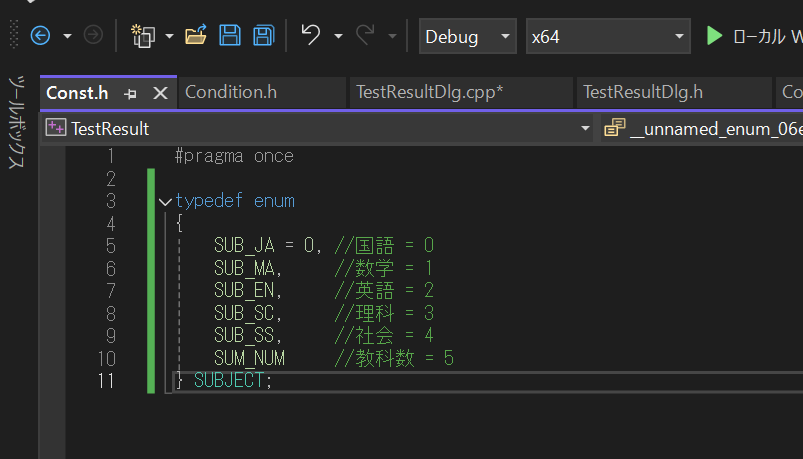The width and height of the screenshot is (803, 459).
Task: Click the Undo arrow icon
Action: pos(311,36)
